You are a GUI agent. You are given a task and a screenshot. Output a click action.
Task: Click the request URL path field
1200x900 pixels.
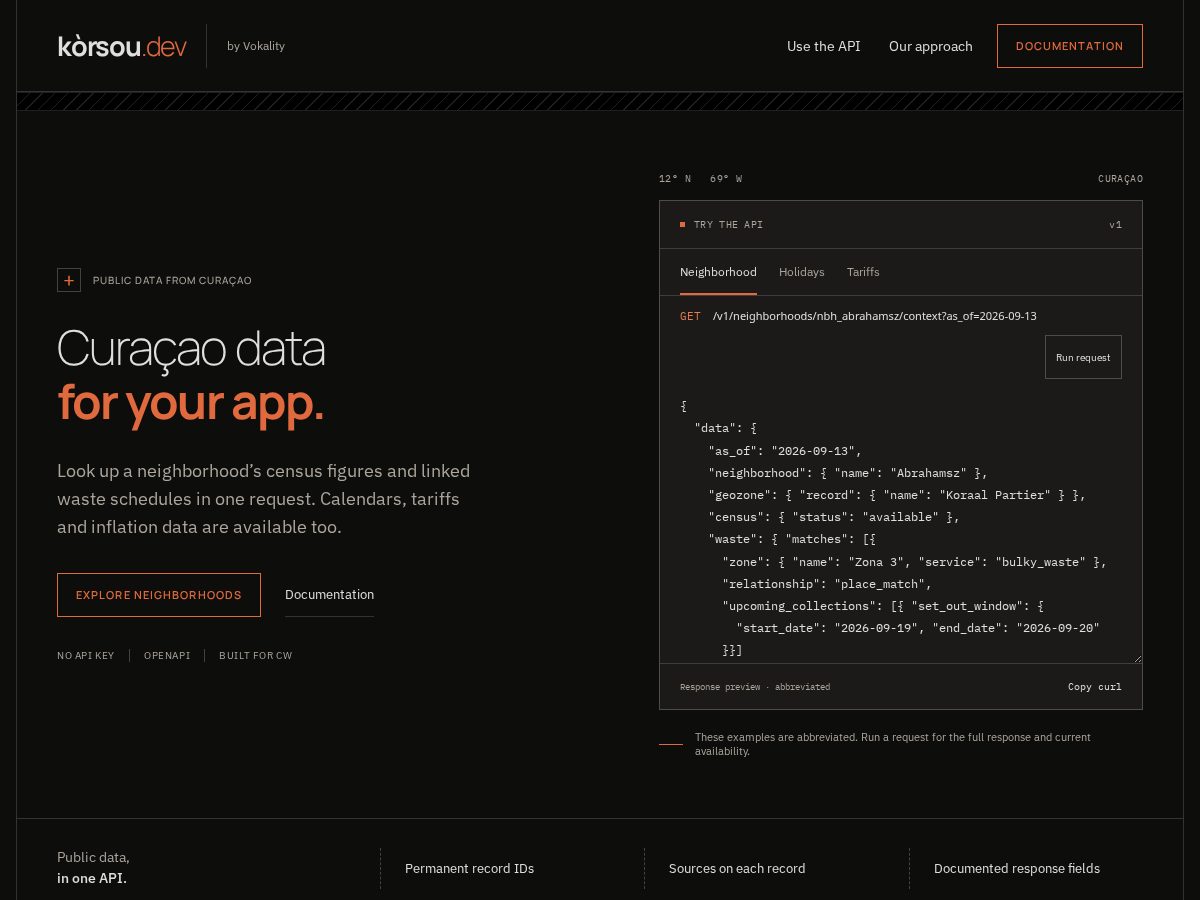tap(875, 316)
